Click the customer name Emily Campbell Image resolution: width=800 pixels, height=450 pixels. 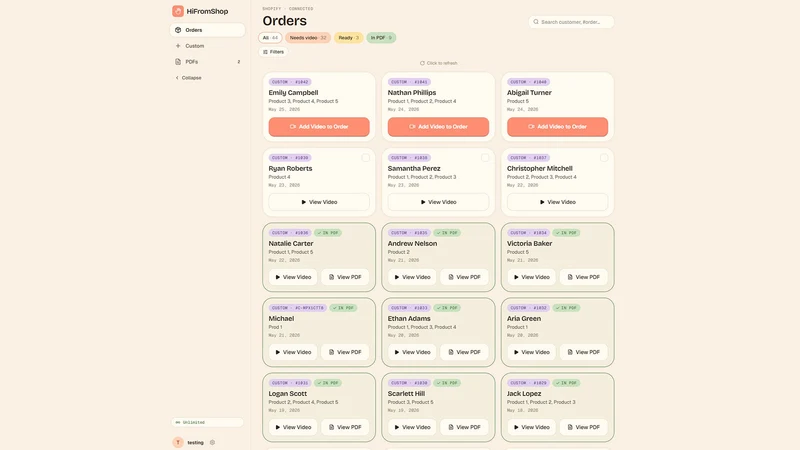point(293,93)
